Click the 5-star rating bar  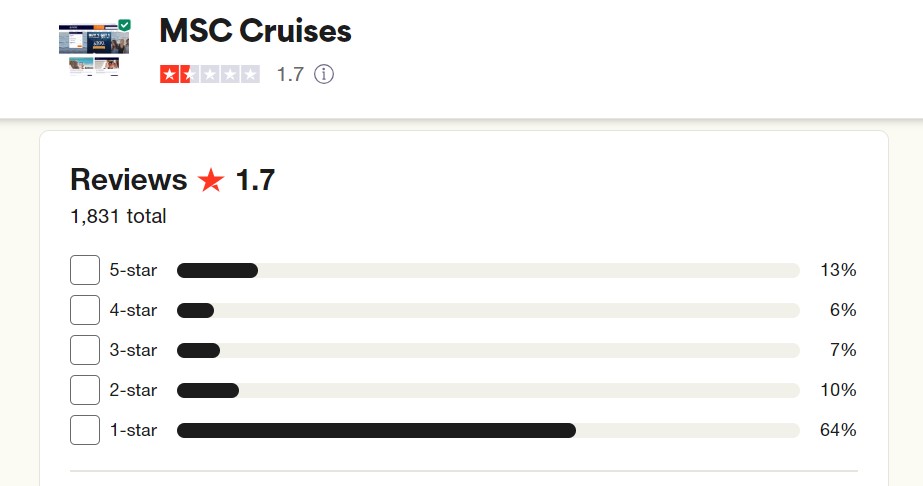tap(488, 271)
